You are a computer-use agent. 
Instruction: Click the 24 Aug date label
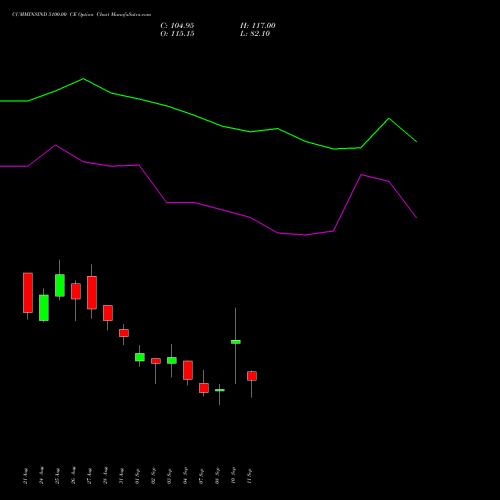pos(42,476)
